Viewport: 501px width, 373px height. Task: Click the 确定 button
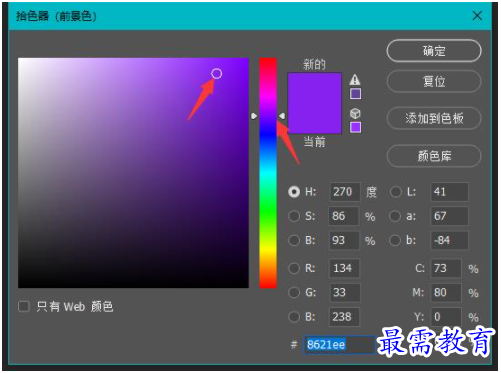(434, 51)
